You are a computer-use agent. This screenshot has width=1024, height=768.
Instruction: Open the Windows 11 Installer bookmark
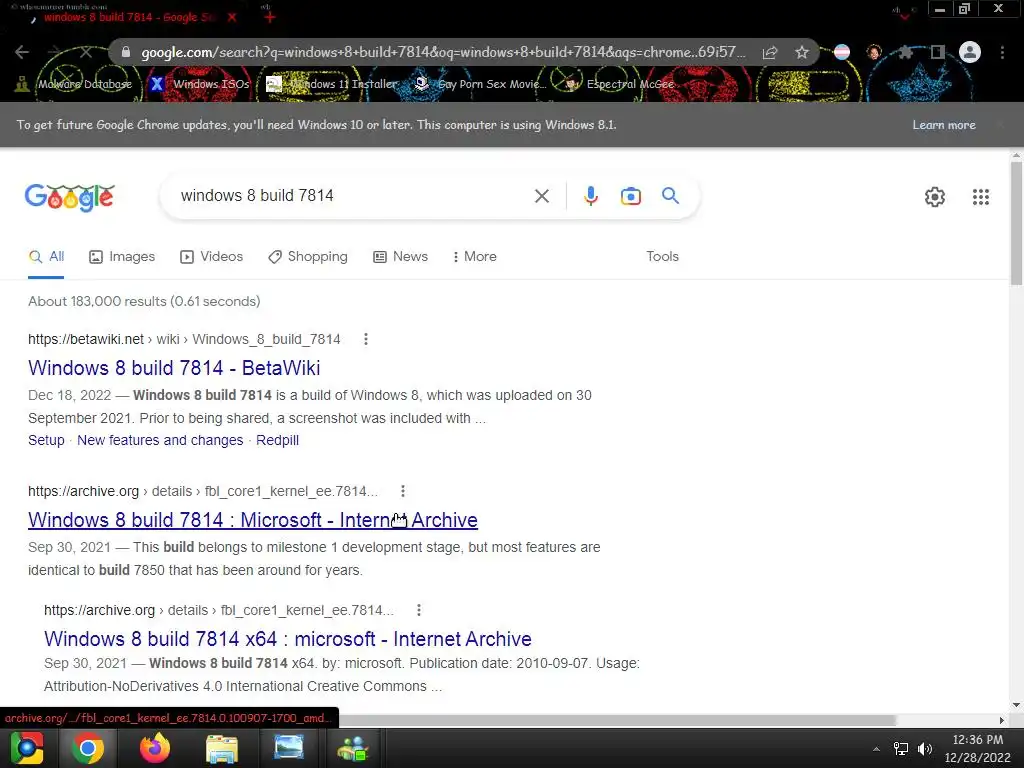(x=332, y=84)
